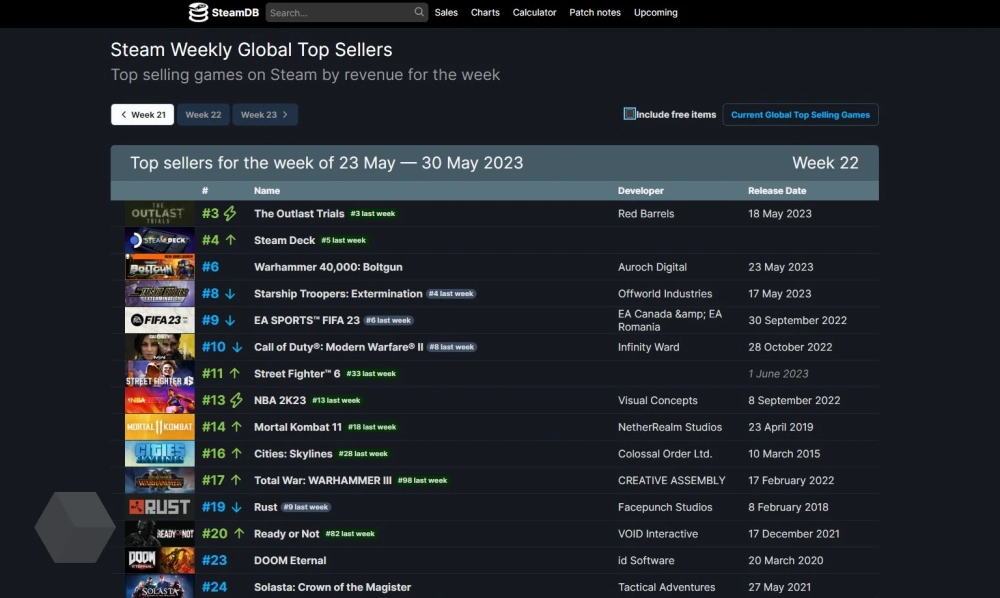The image size is (1000, 598).
Task: Sort by the Release Date column header
Action: tap(776, 190)
